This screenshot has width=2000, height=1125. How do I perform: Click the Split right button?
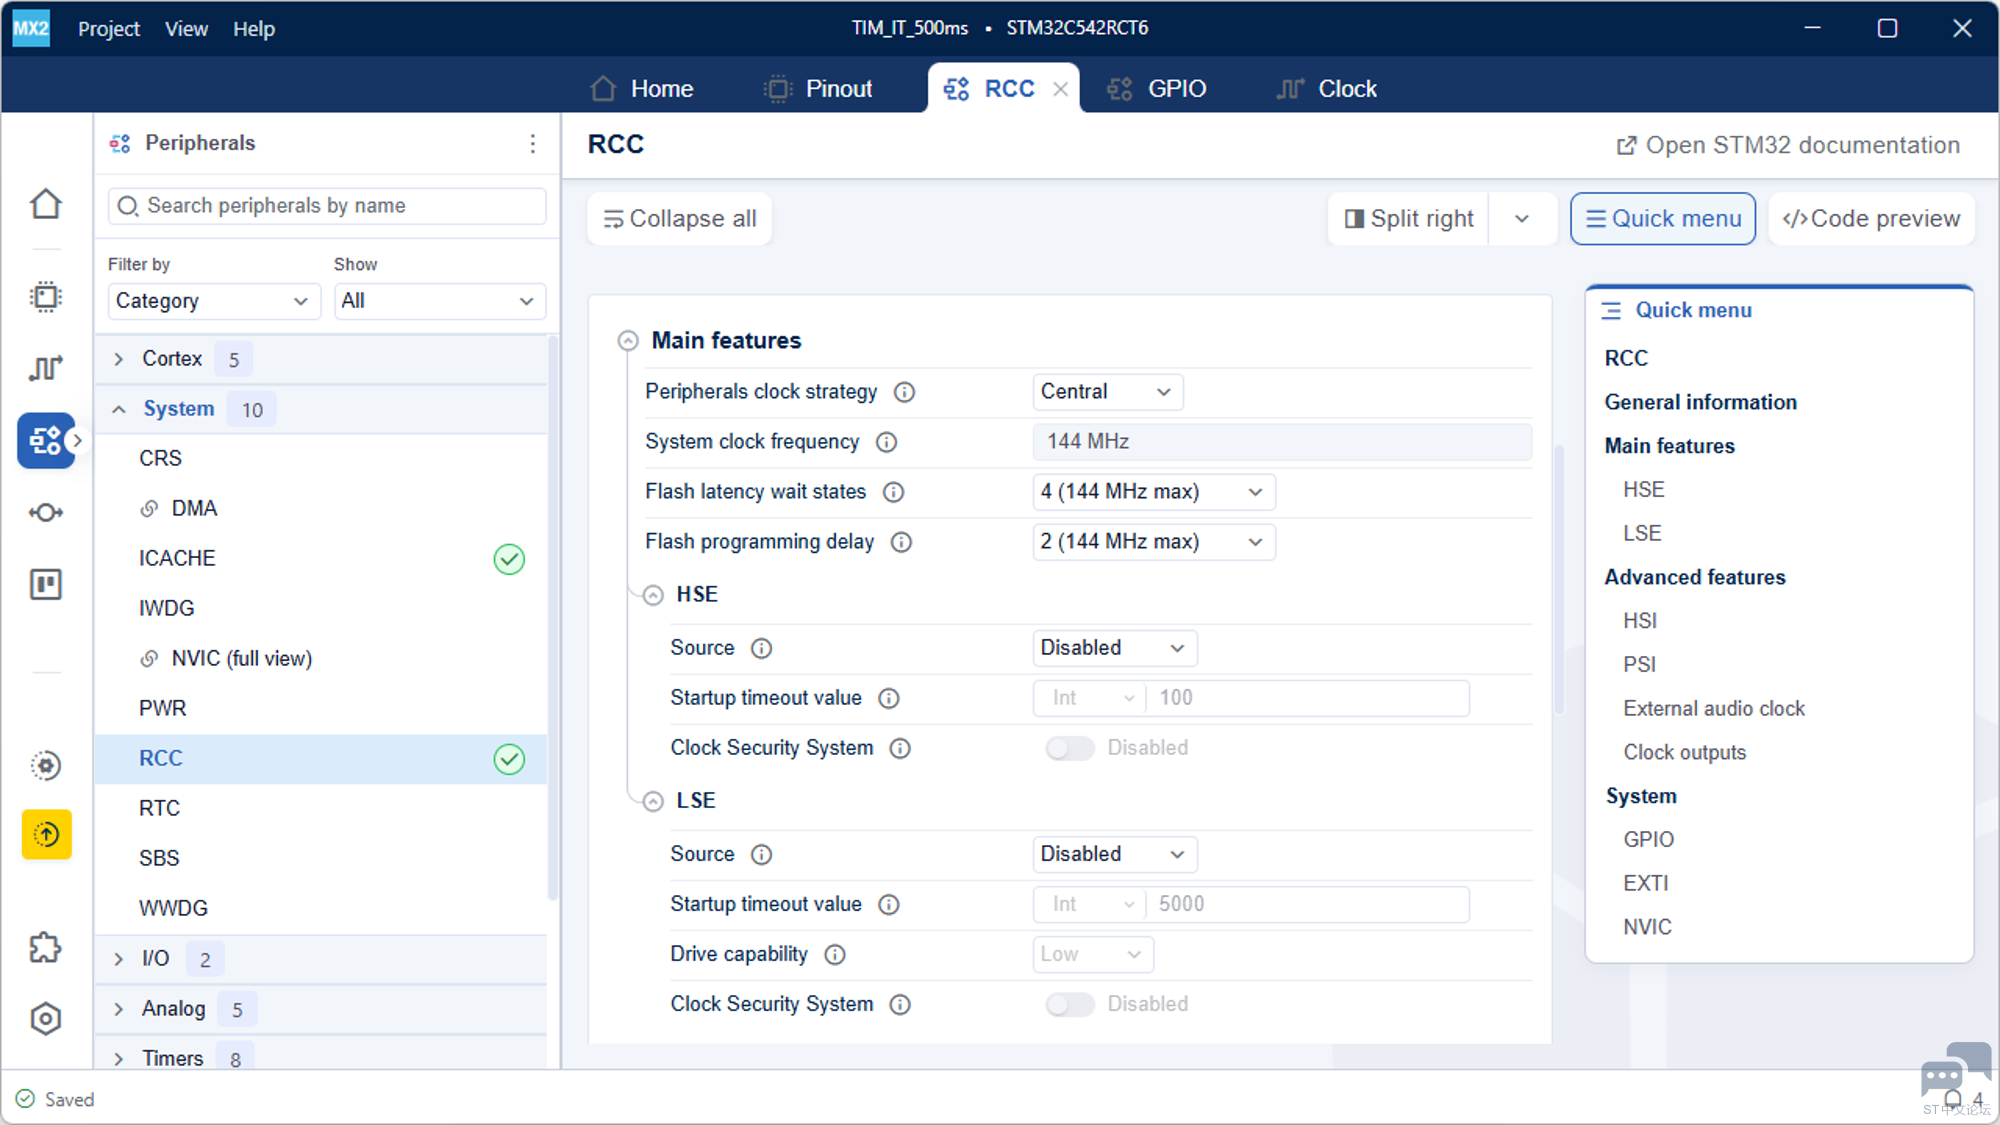[1408, 219]
